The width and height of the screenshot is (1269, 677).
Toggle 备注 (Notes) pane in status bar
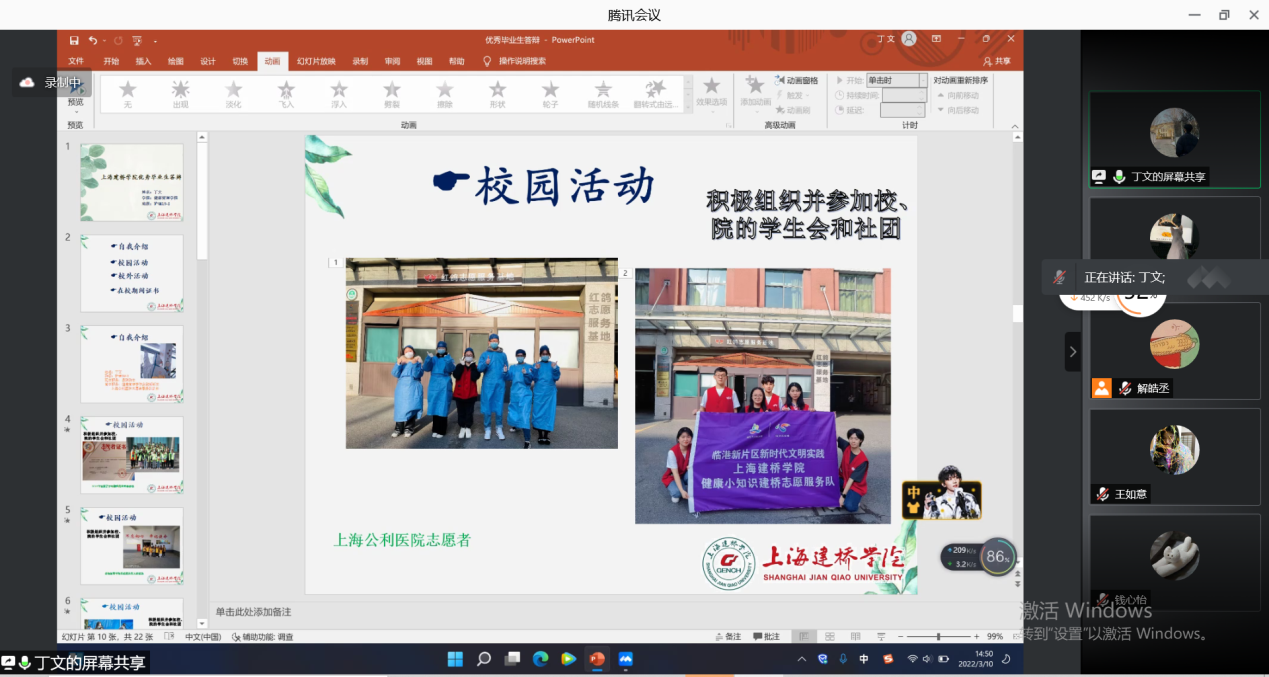(728, 636)
